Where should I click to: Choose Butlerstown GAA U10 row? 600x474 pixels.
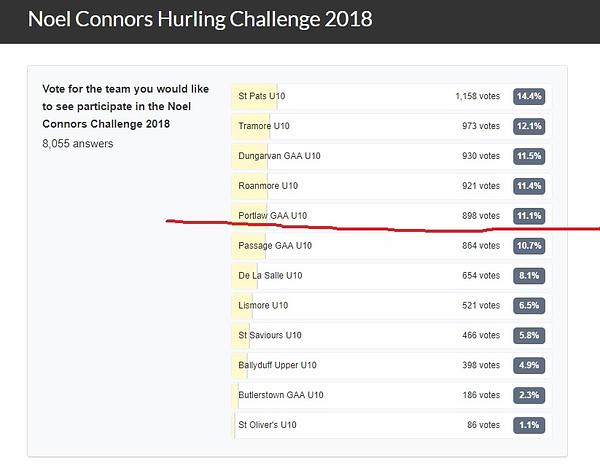coord(391,395)
